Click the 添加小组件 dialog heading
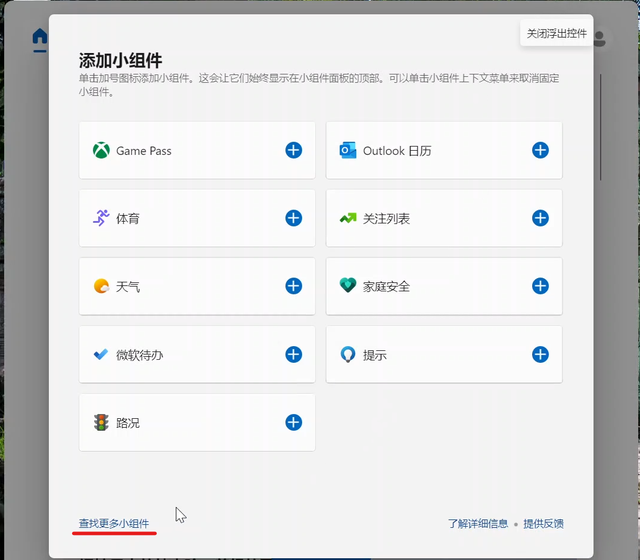Image resolution: width=640 pixels, height=560 pixels. pyautogui.click(x=120, y=61)
